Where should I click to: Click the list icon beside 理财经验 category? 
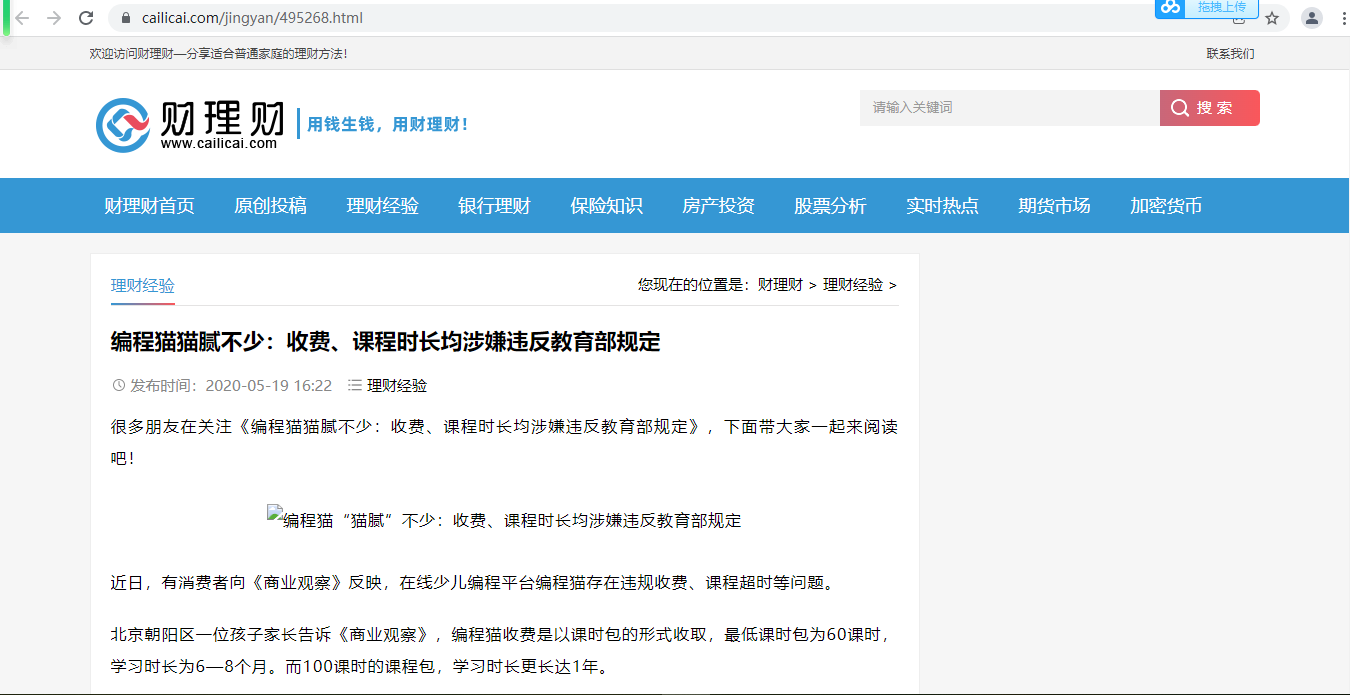click(x=354, y=385)
